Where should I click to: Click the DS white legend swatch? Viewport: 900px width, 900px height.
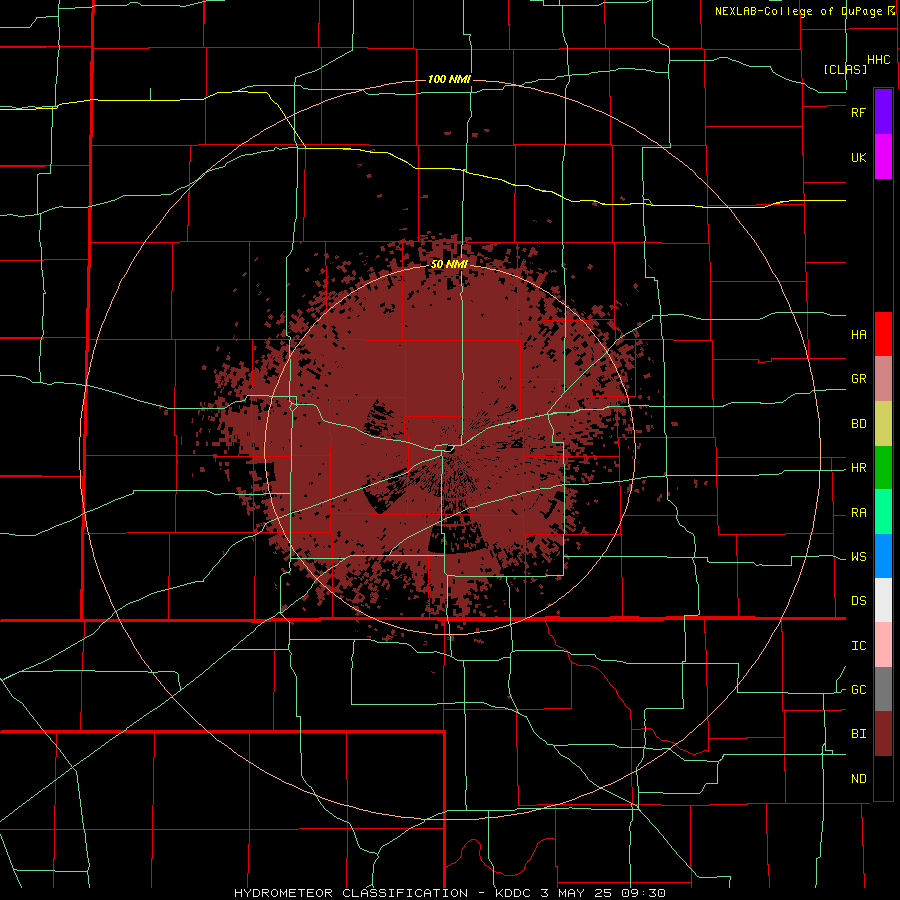tap(883, 600)
